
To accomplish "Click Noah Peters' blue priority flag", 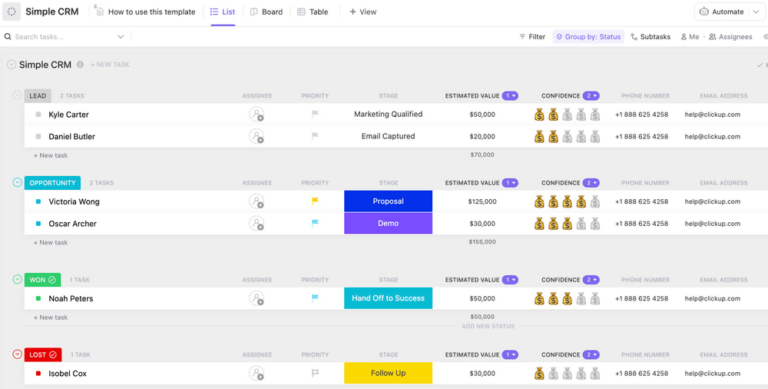I will pos(315,298).
